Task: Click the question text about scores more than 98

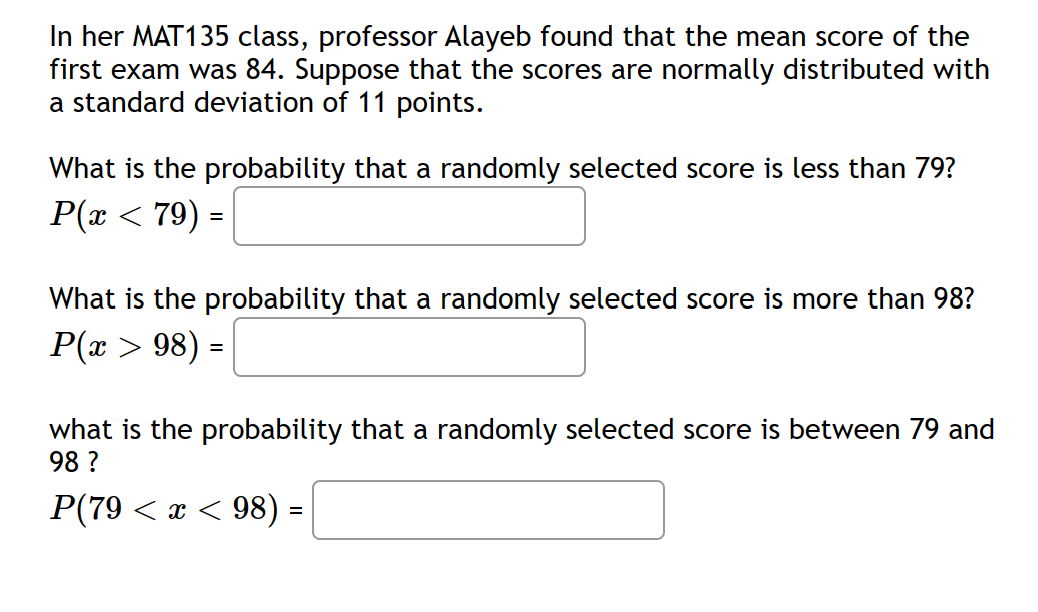Action: click(x=510, y=299)
